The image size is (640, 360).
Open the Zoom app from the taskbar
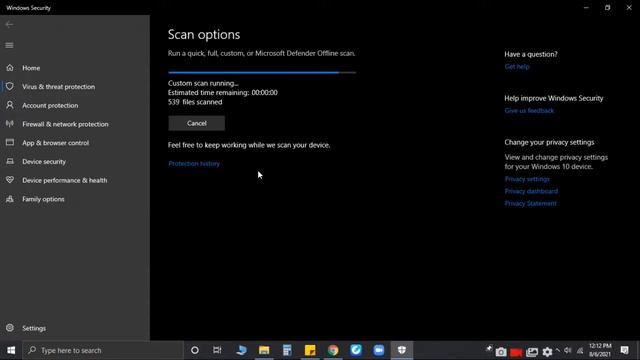(x=379, y=350)
